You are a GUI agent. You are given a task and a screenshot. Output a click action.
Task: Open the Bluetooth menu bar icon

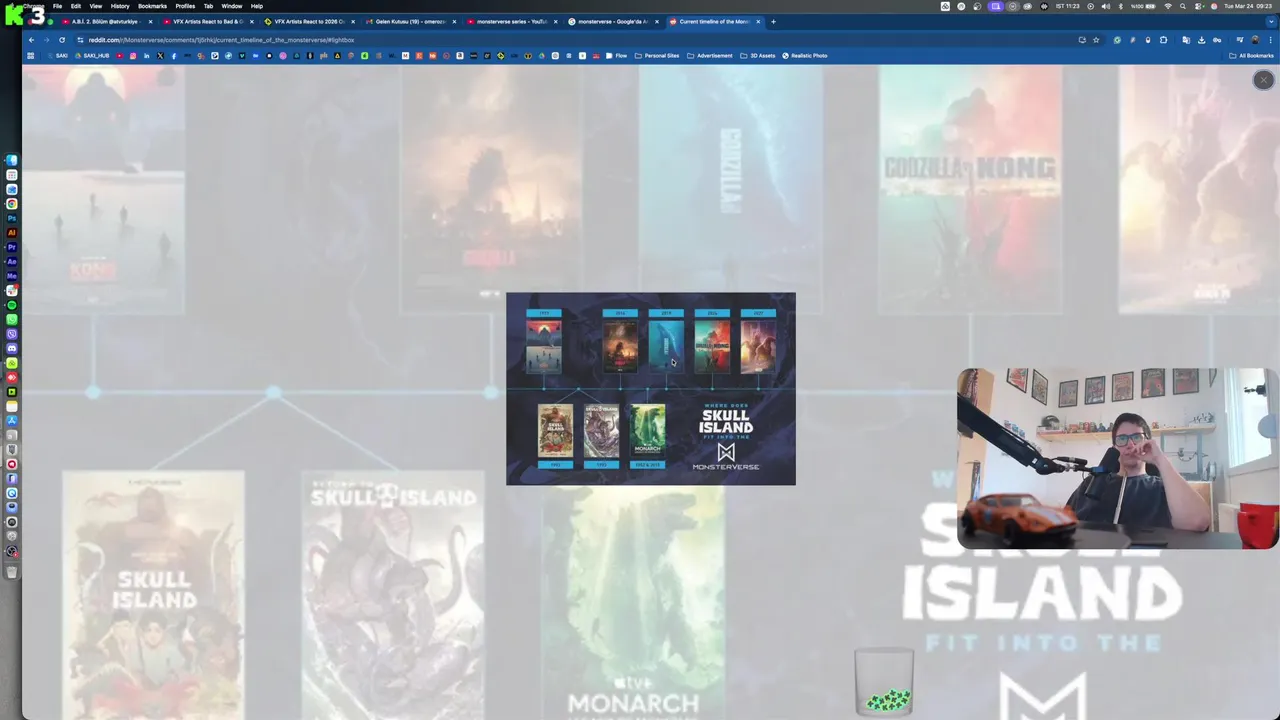[x=1121, y=6]
